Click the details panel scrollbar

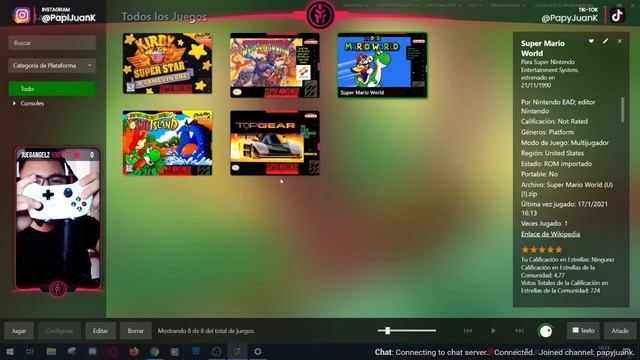pyautogui.click(x=622, y=110)
